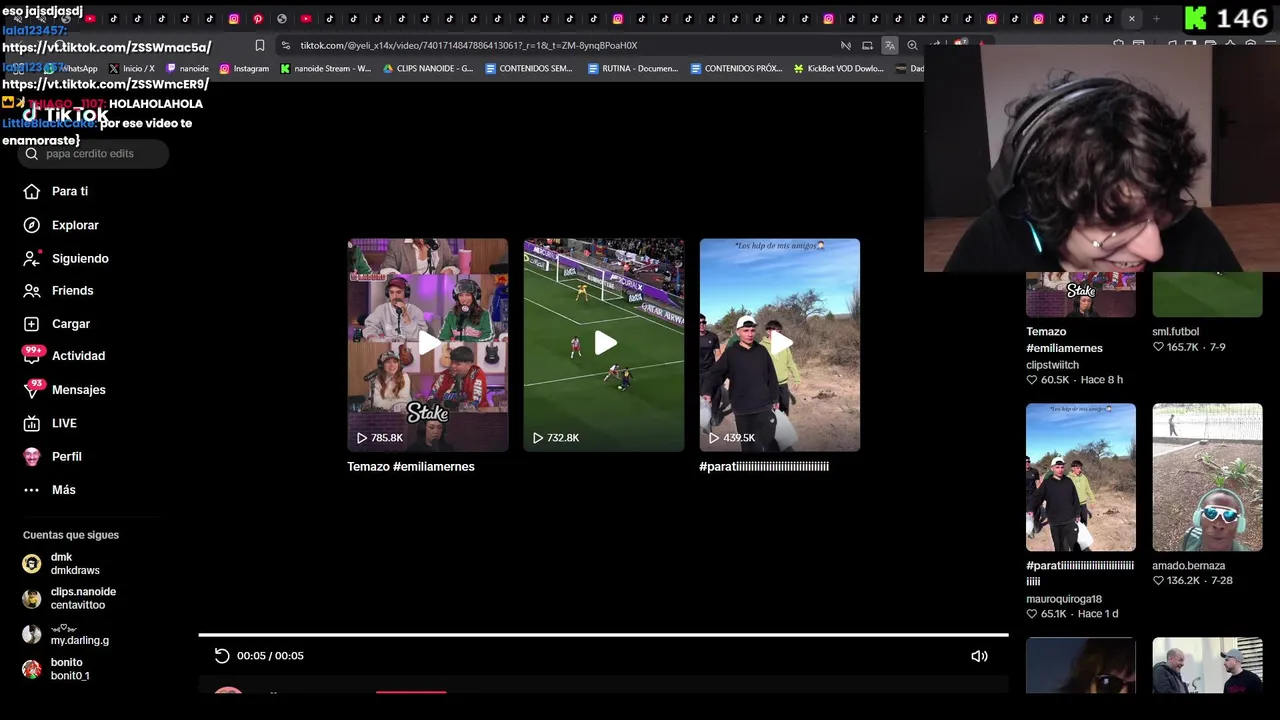Open the CLIPS NANOIDE Drive bookmark
The image size is (1280, 720).
click(428, 69)
